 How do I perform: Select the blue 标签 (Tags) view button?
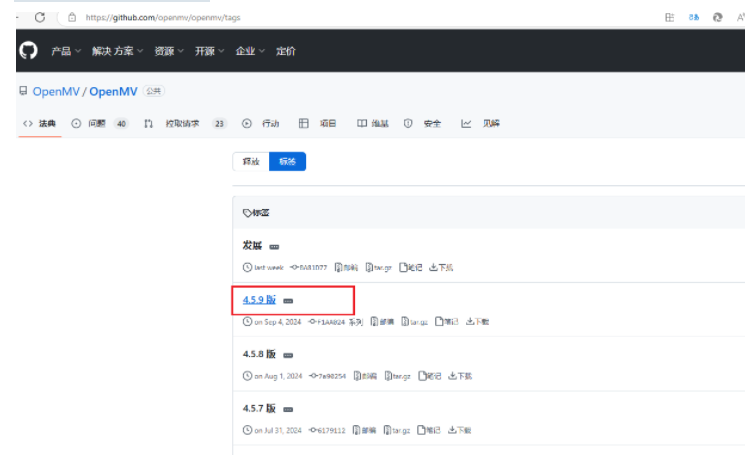287,162
